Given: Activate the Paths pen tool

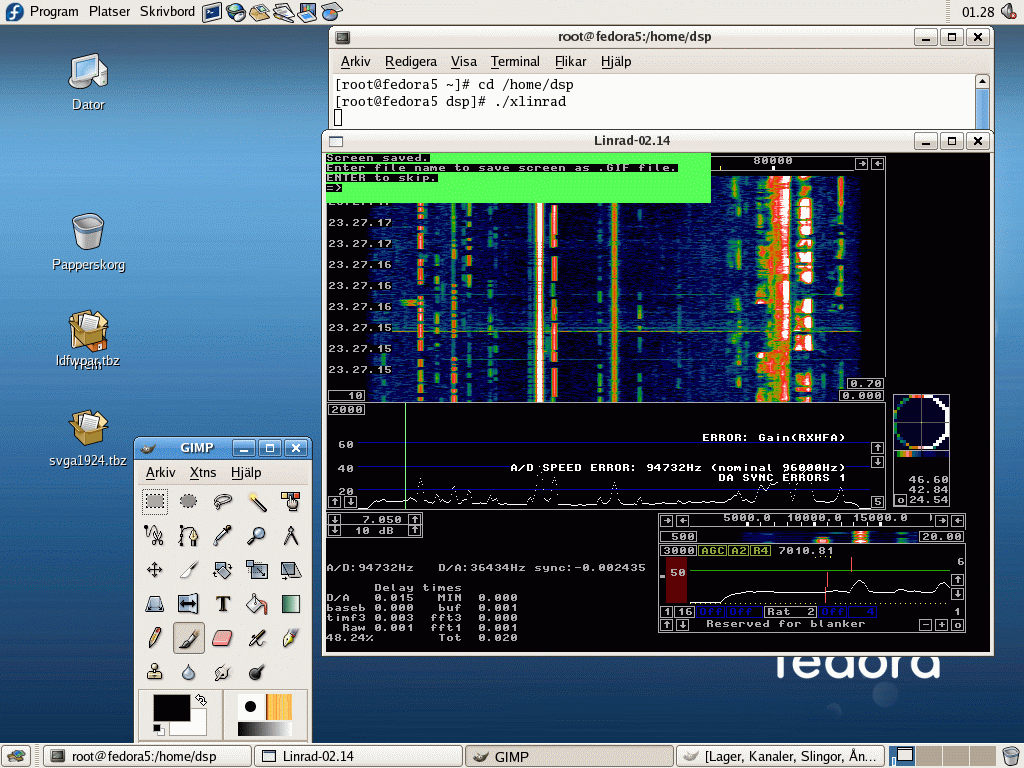Looking at the screenshot, I should pos(189,536).
